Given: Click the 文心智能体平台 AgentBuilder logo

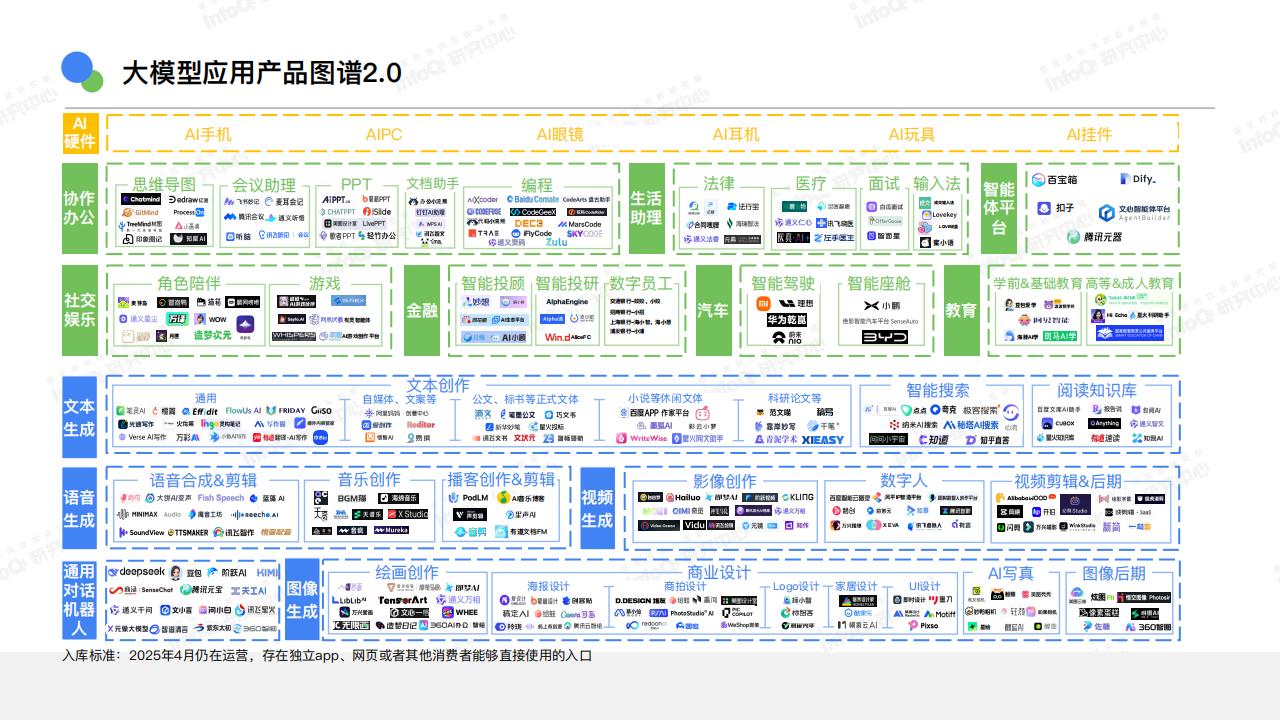Looking at the screenshot, I should [1135, 213].
